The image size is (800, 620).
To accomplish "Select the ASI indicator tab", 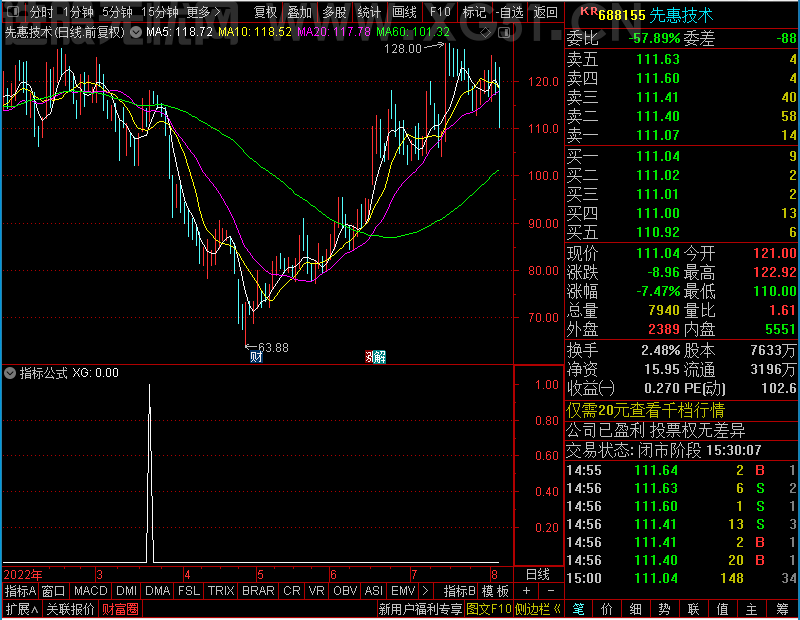I will tap(373, 591).
